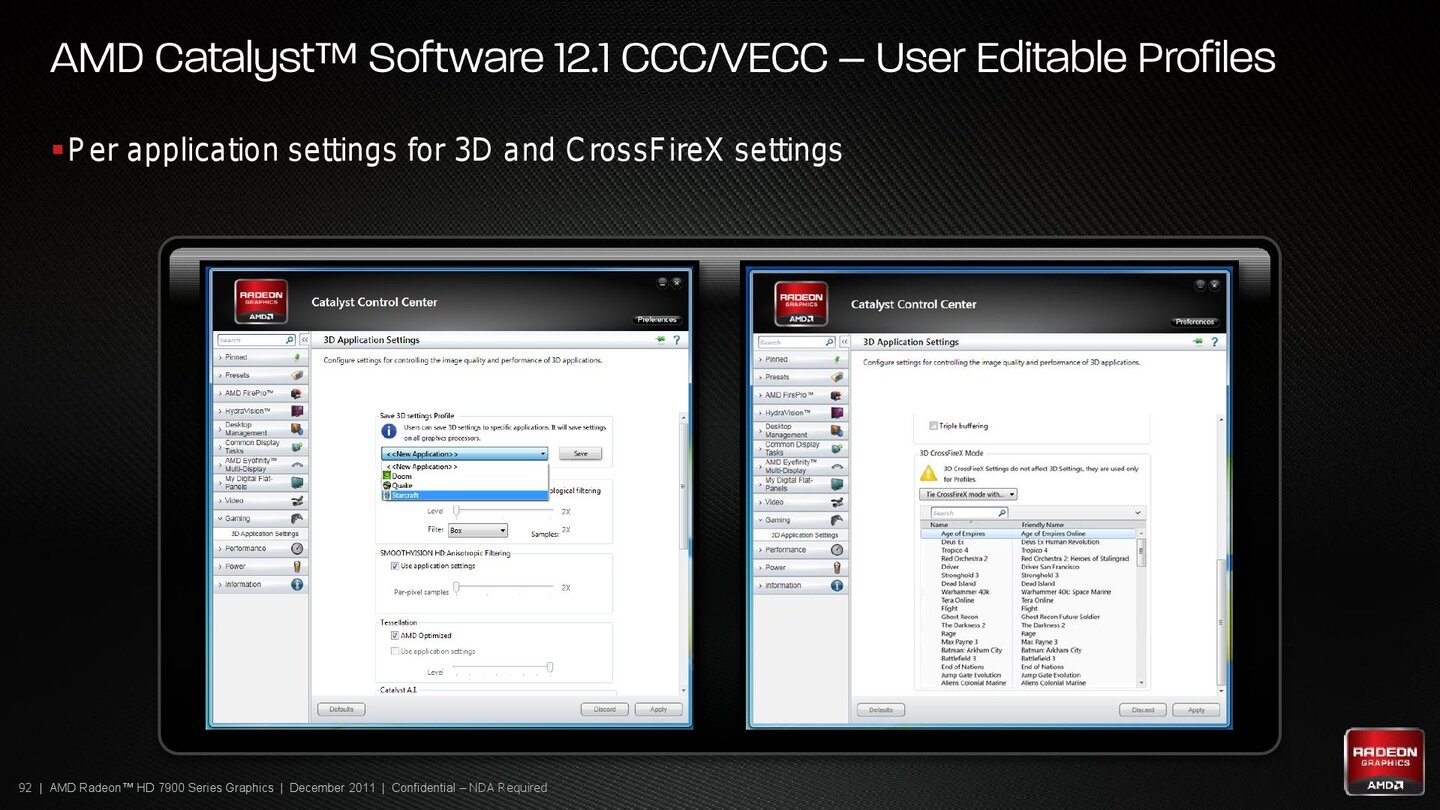Open the Filter Box dropdown
This screenshot has height=810, width=1440.
click(477, 530)
